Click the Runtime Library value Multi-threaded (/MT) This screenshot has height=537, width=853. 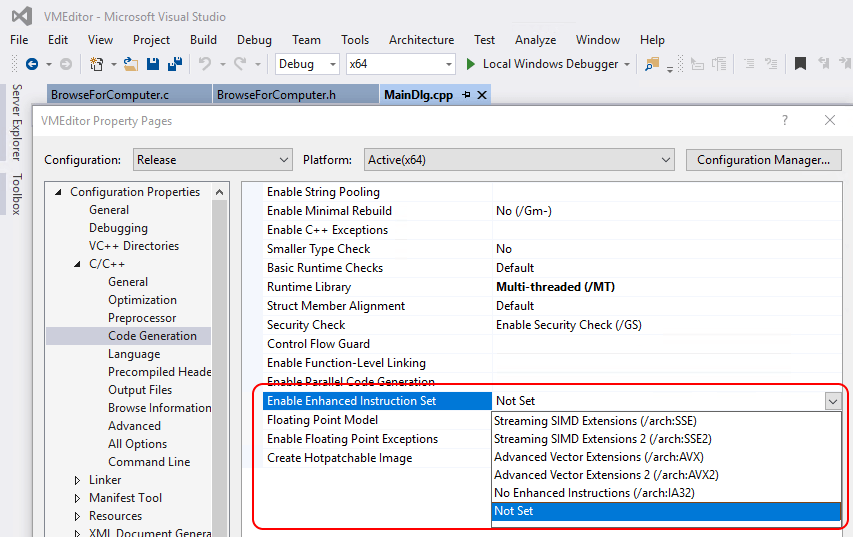[555, 287]
